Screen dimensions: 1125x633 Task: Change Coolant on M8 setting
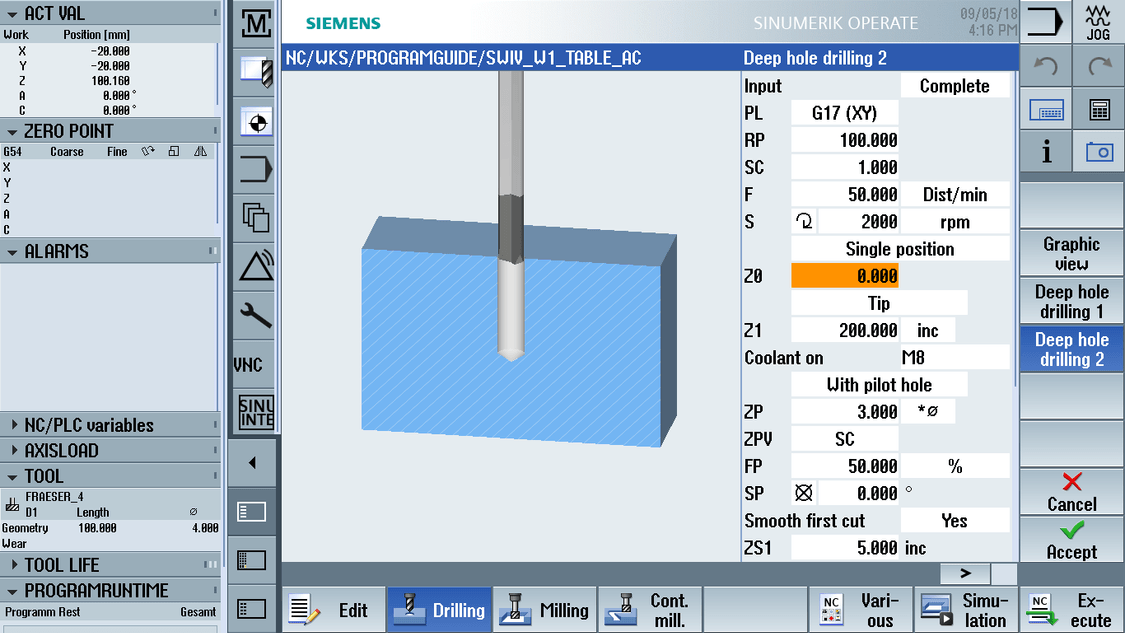(954, 357)
